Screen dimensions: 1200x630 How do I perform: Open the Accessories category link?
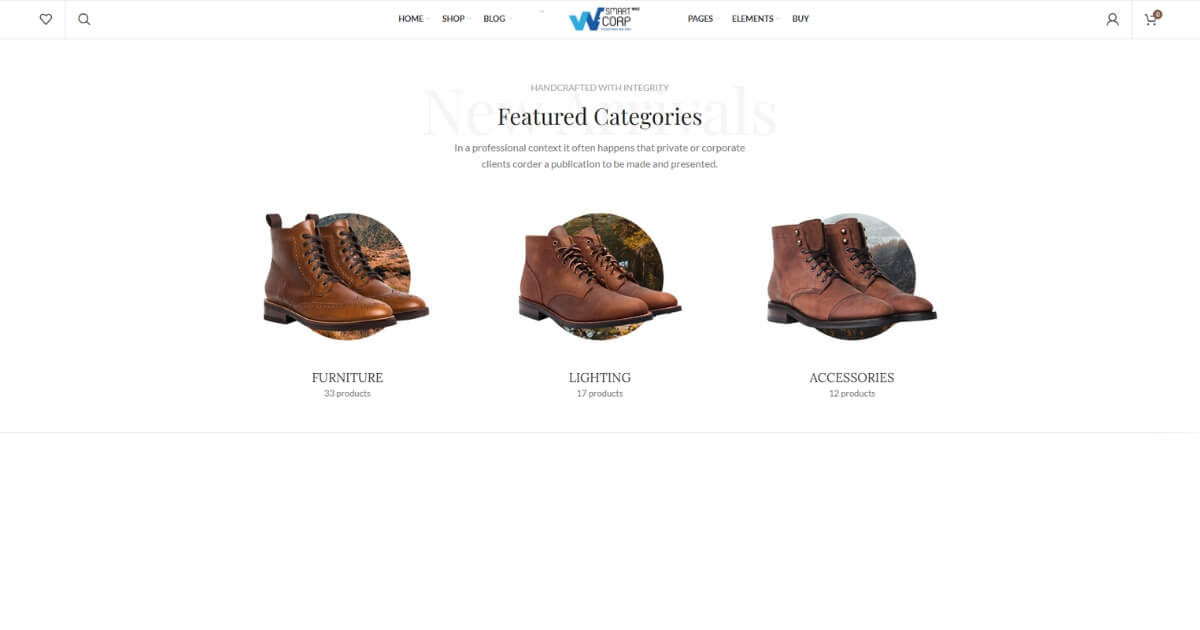click(x=852, y=378)
